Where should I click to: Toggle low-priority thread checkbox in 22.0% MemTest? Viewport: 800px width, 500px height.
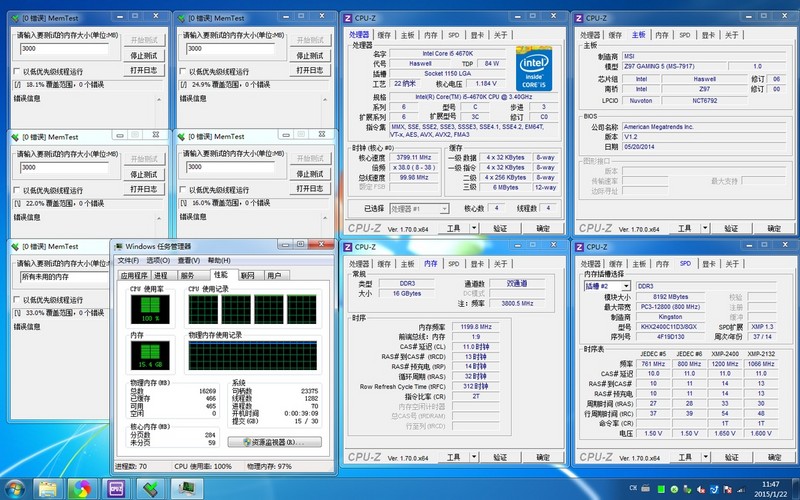[16, 190]
